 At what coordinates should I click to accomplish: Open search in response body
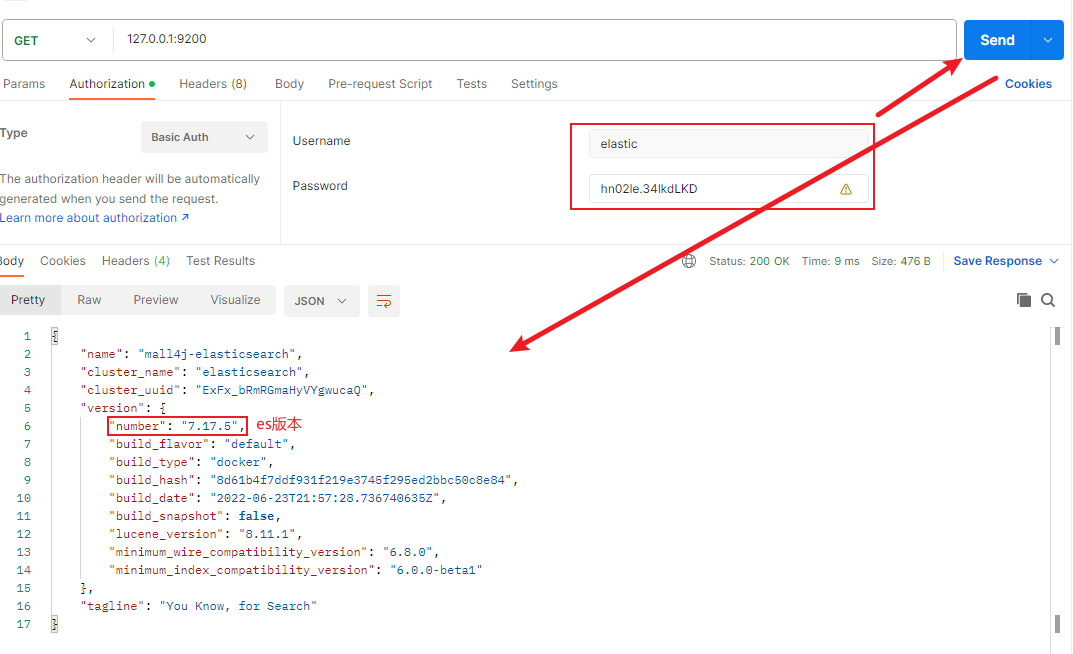1048,300
